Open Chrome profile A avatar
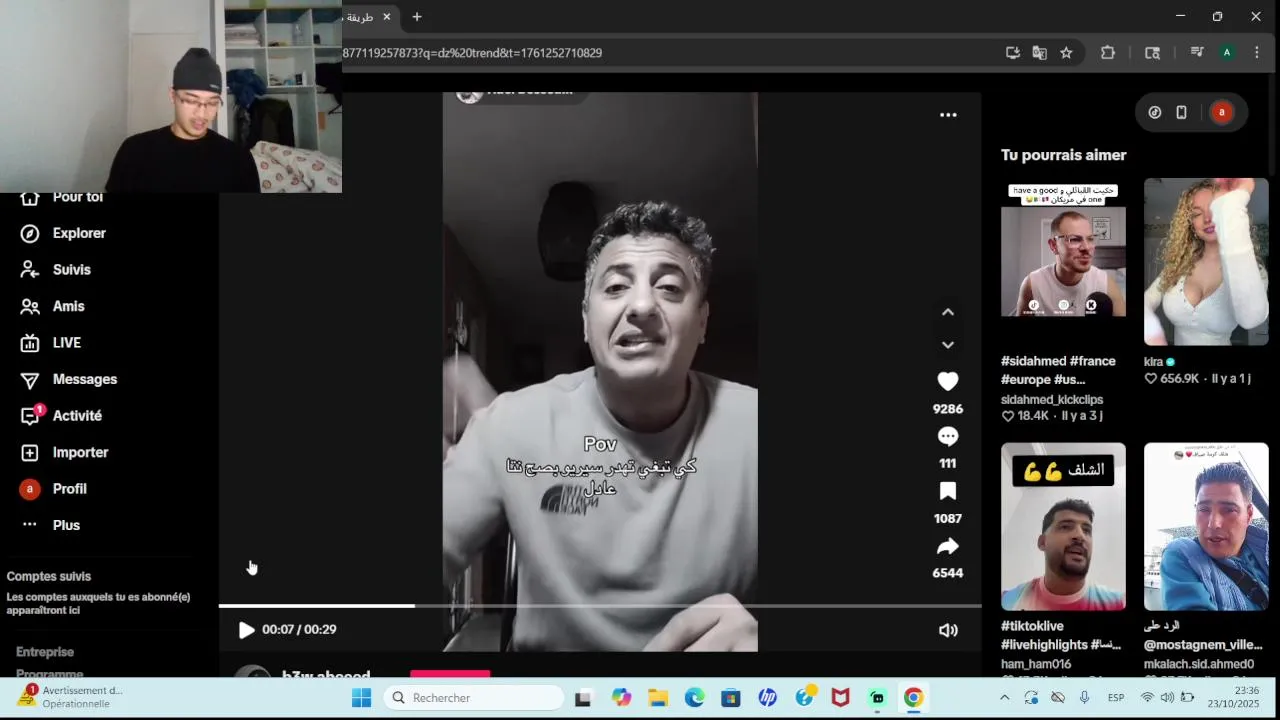 tap(1226, 53)
